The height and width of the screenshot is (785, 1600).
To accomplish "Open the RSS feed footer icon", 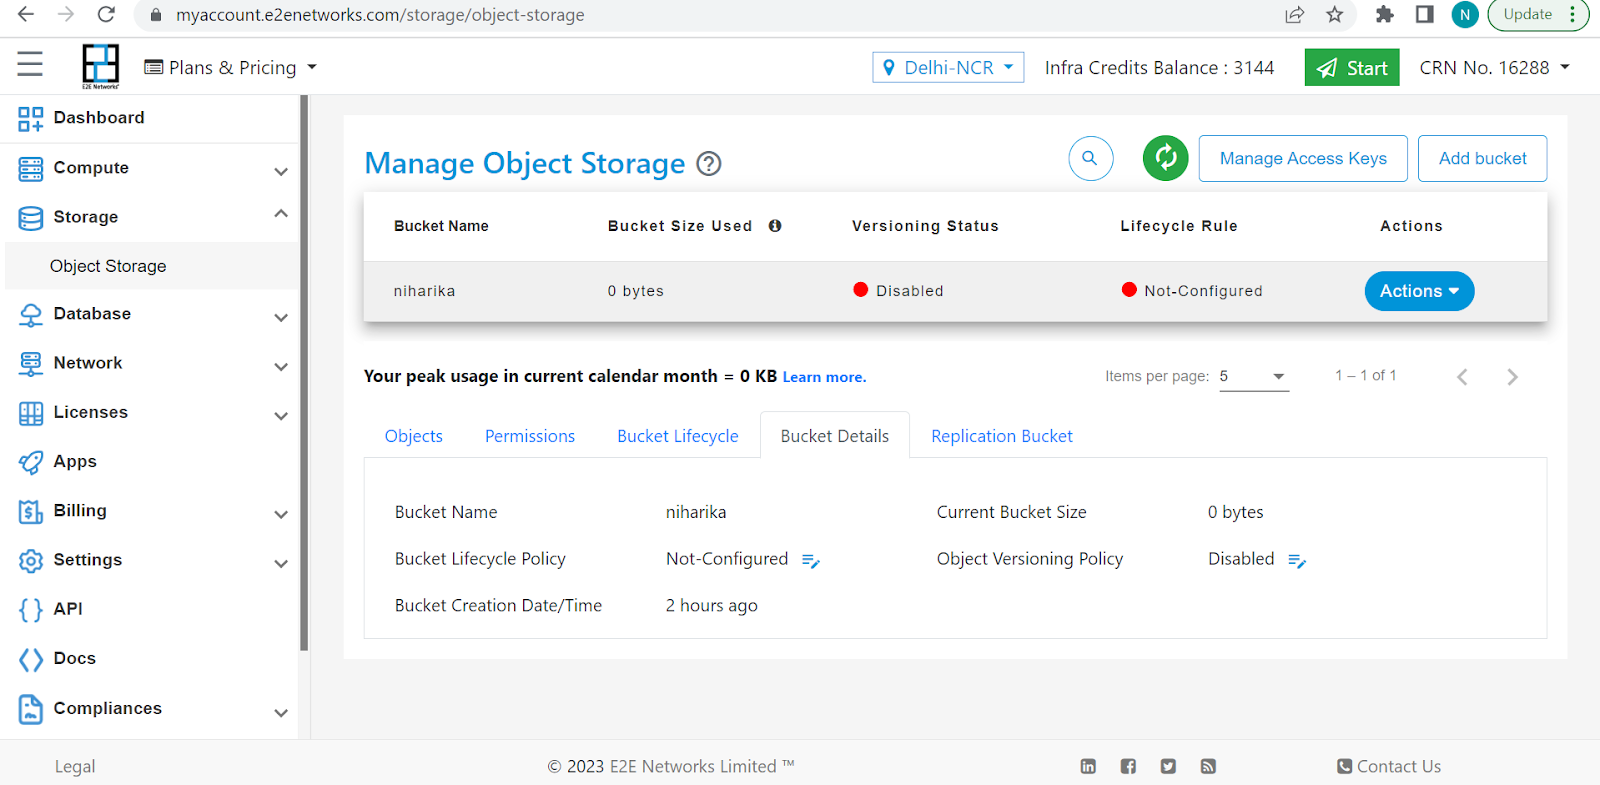I will pos(1208,766).
